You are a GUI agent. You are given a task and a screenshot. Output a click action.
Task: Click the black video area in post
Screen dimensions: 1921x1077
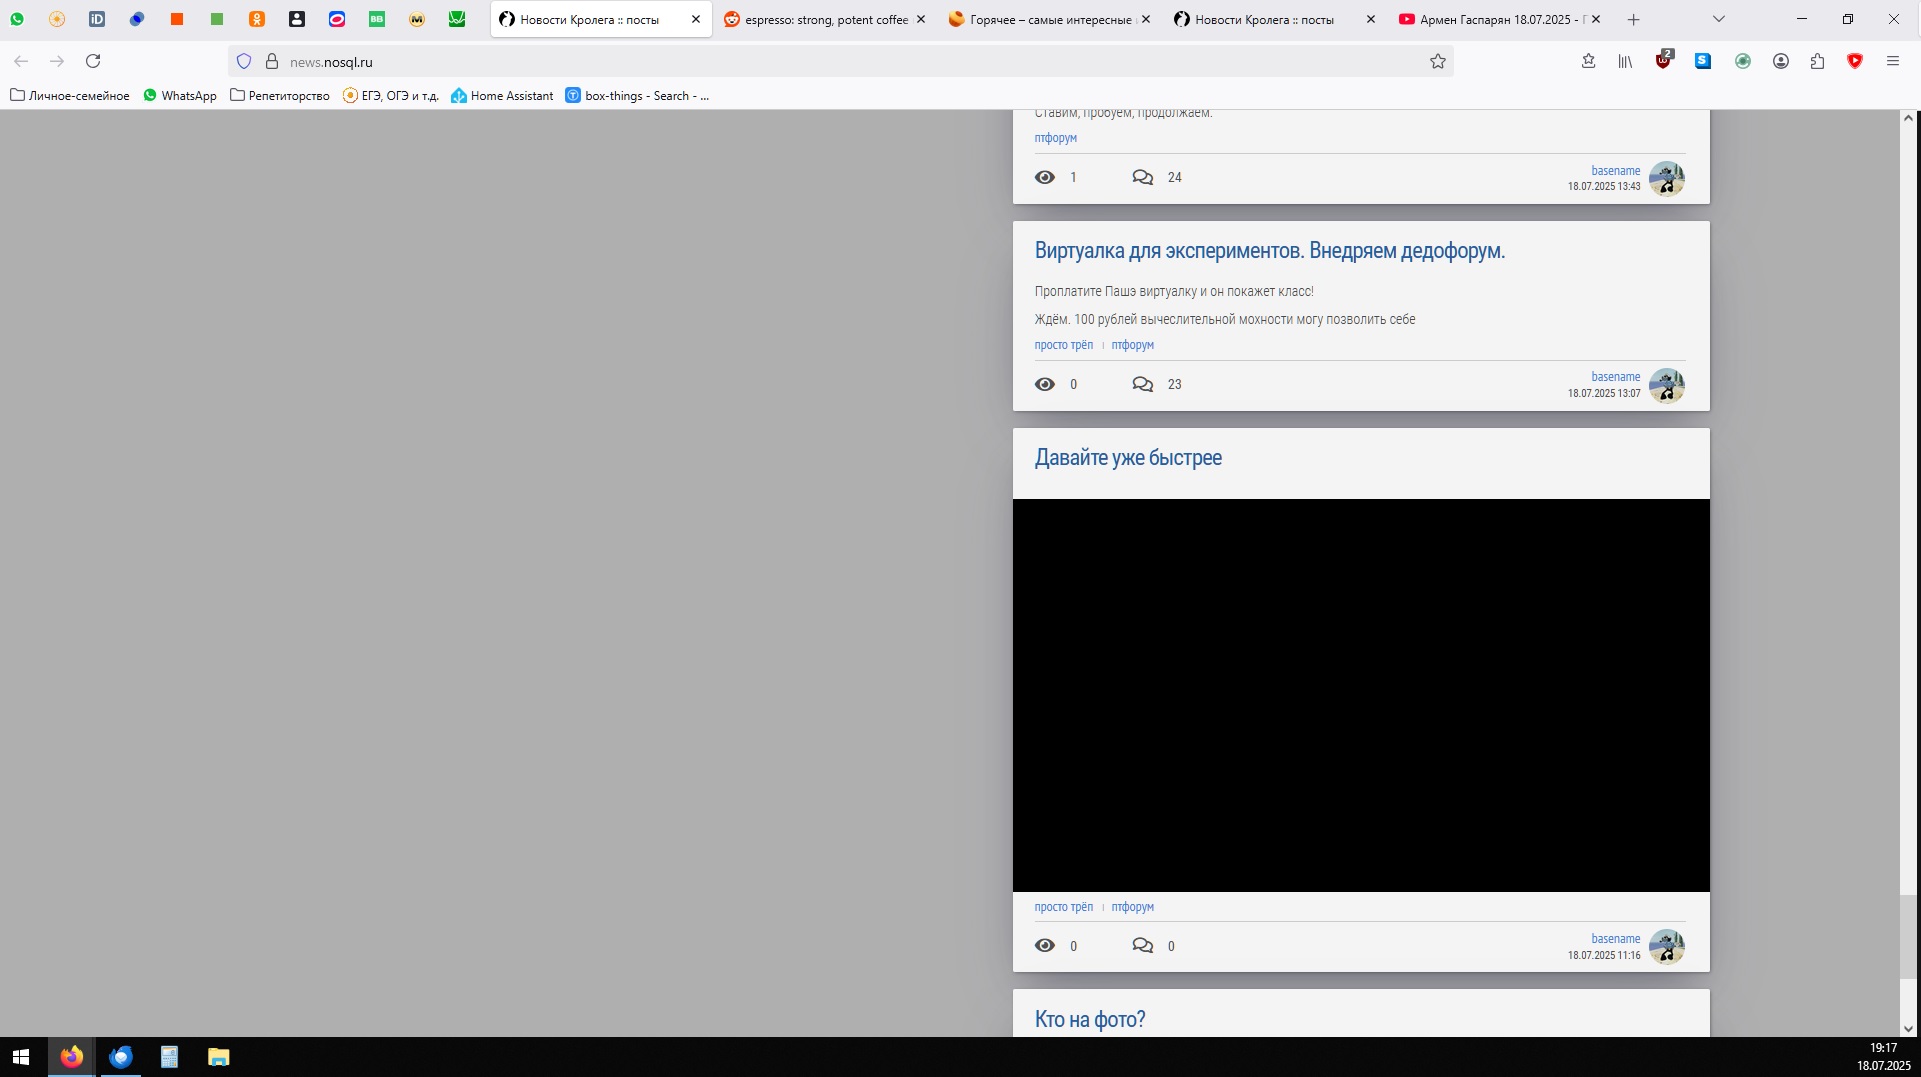point(1360,694)
